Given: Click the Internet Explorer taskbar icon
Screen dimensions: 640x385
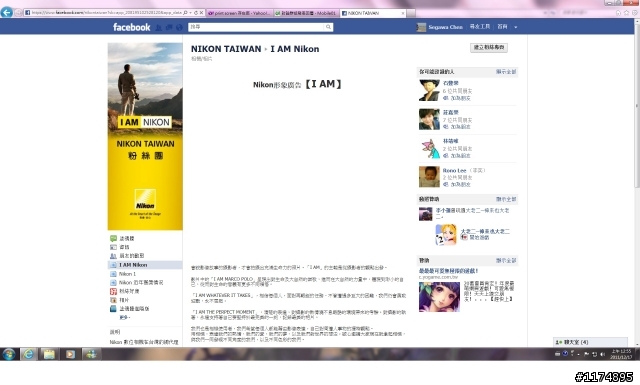Looking at the screenshot, I should [28, 354].
